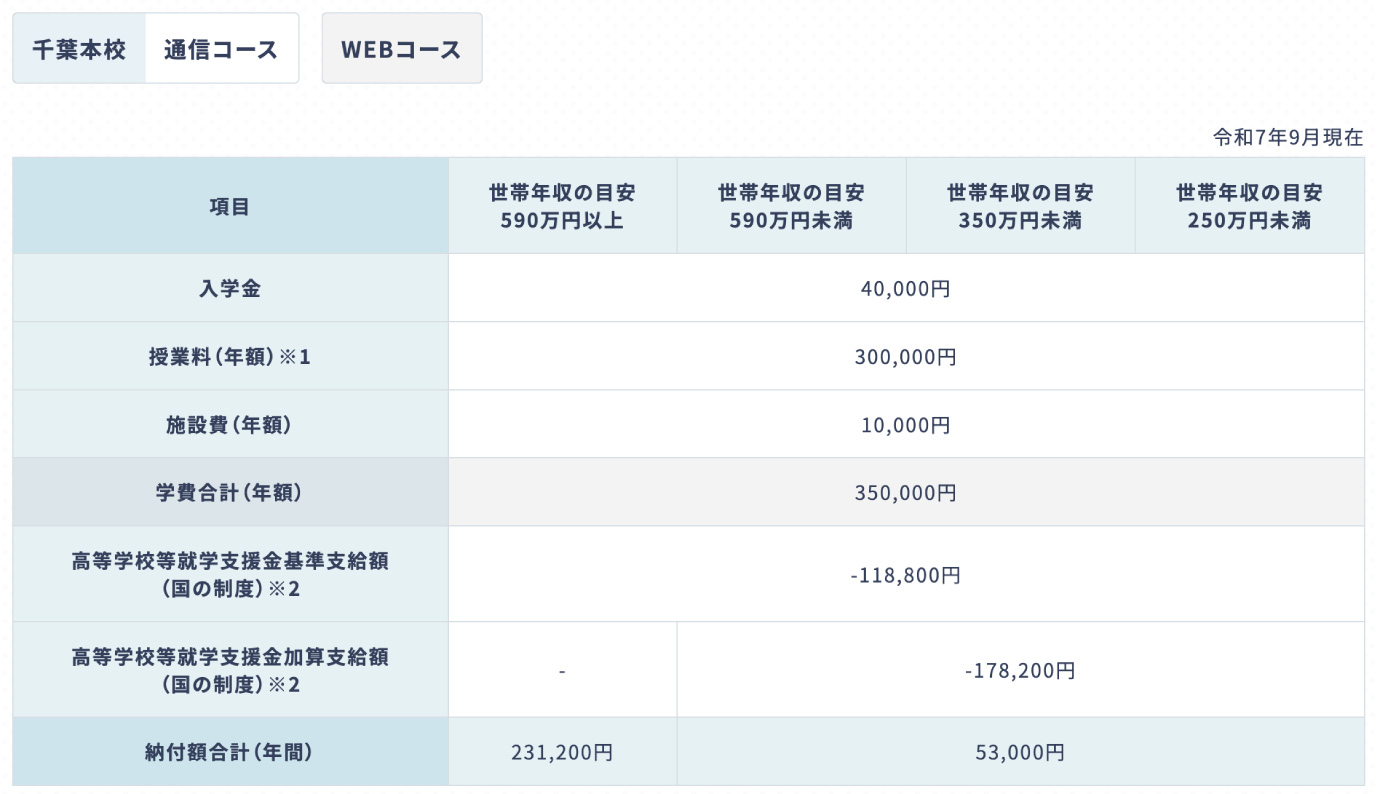Viewport: 1380px width, 794px height.
Task: Click the 入学金 row label
Action: pyautogui.click(x=230, y=289)
